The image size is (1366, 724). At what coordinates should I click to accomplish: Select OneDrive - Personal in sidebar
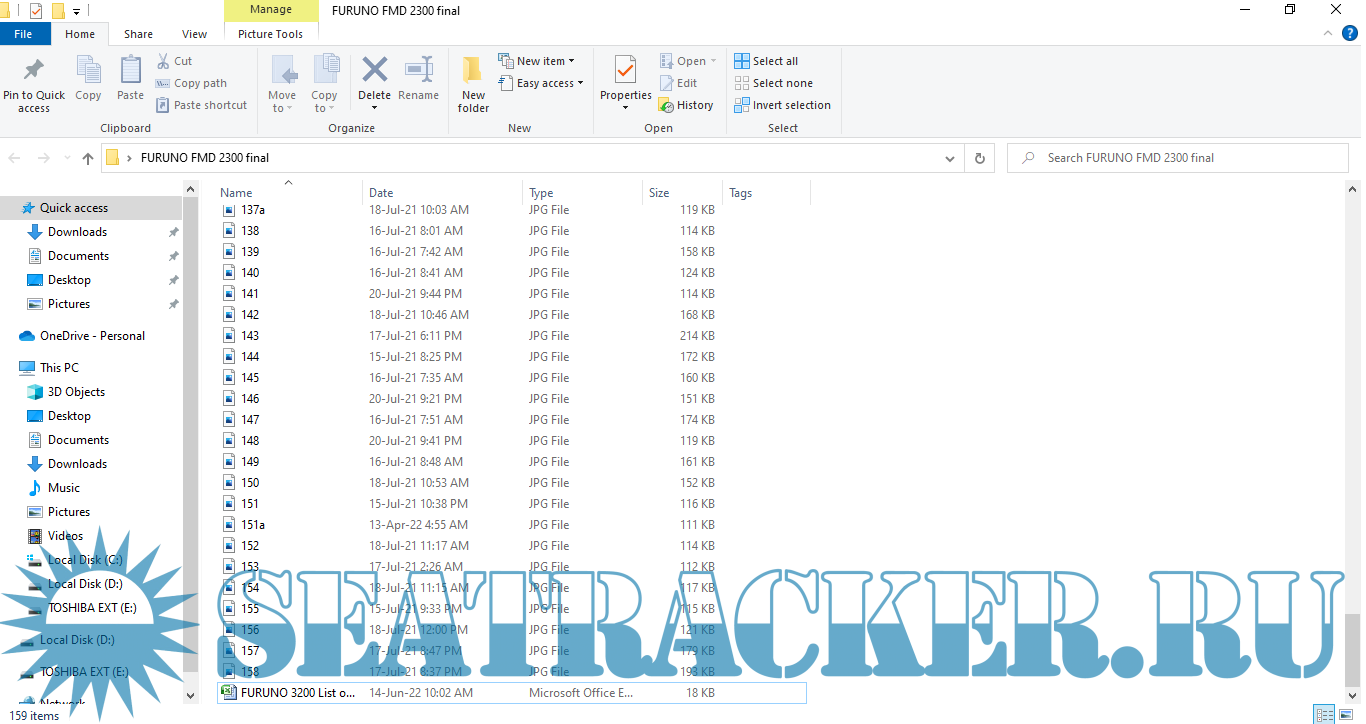click(92, 336)
